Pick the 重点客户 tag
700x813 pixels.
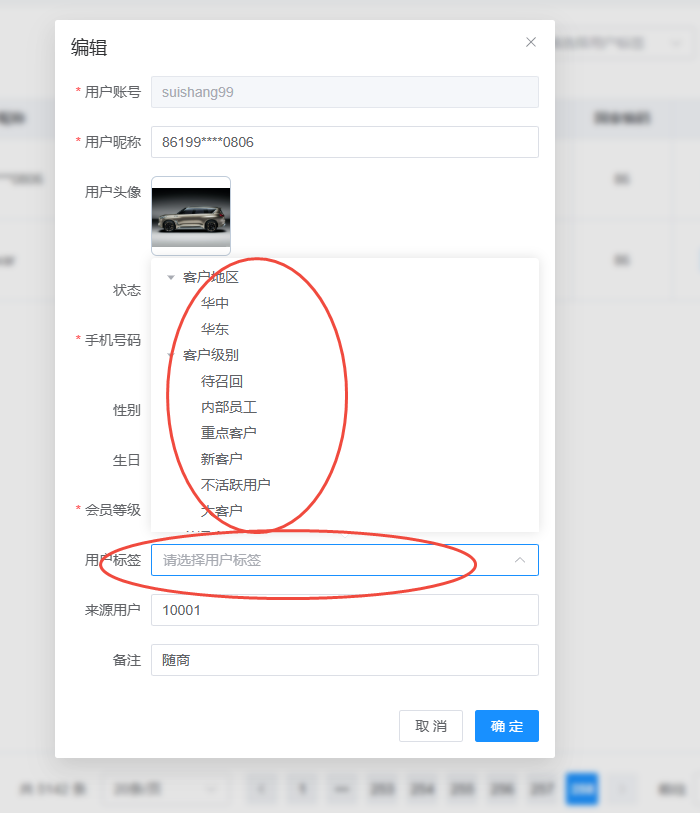pos(229,433)
